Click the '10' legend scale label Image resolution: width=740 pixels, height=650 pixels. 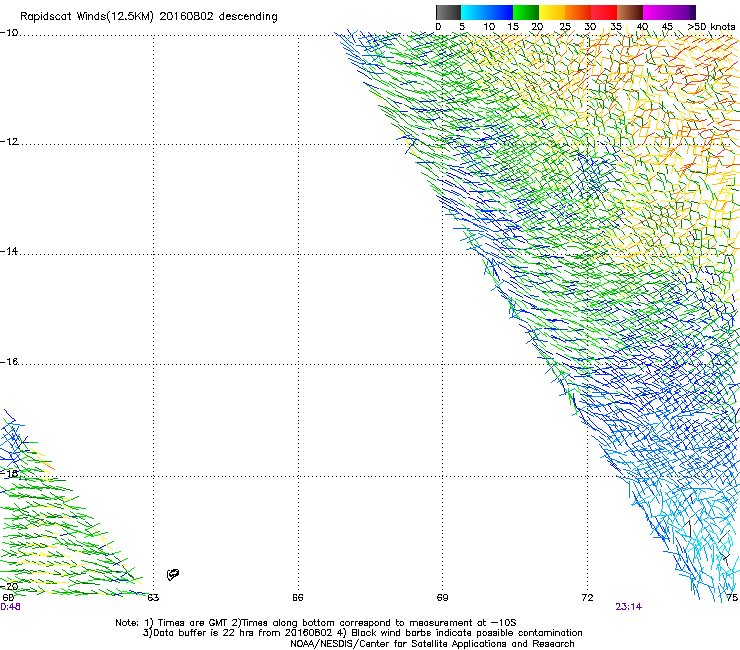[x=489, y=27]
